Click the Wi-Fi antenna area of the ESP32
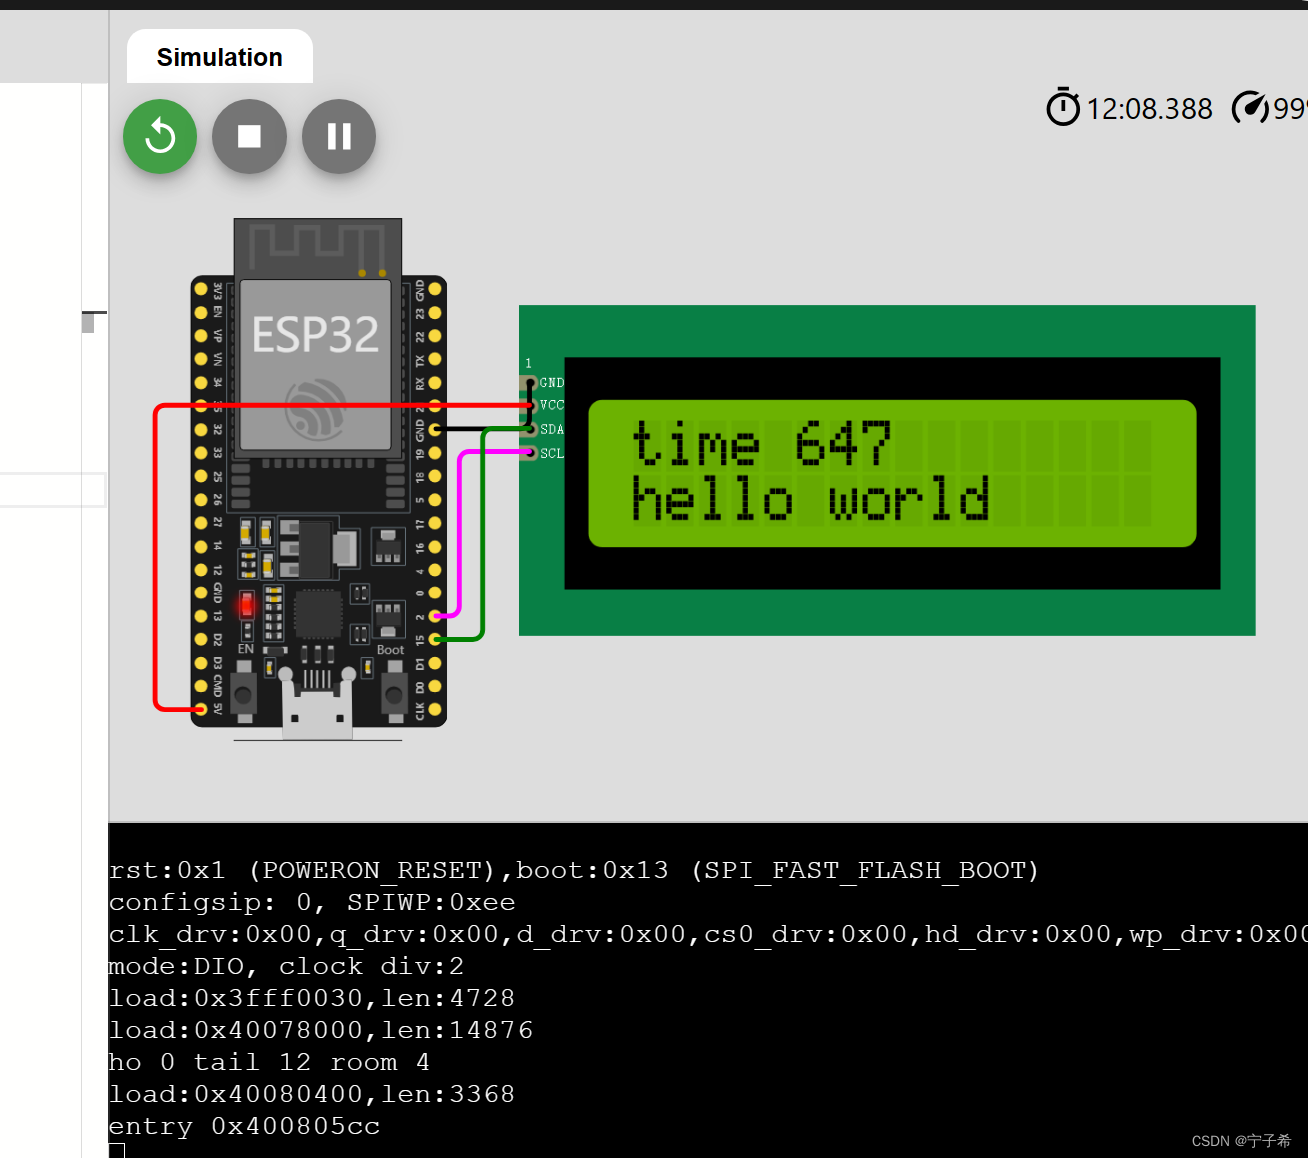The image size is (1308, 1158). (317, 245)
